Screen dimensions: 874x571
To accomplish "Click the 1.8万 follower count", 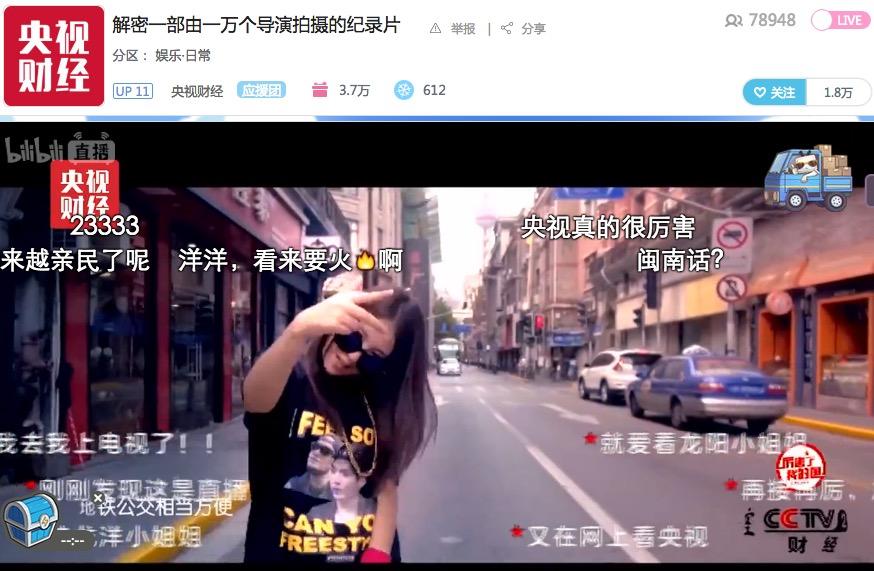I will click(x=838, y=92).
